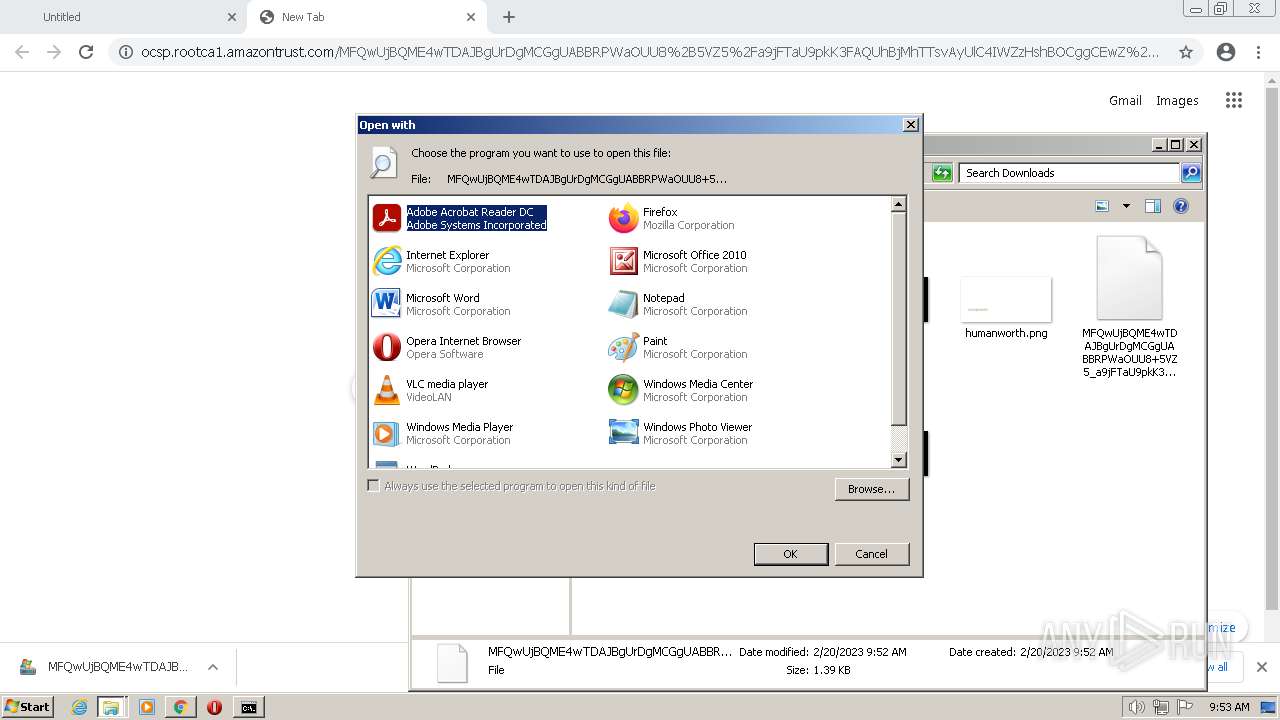Click scroll-up arrow of program list

(898, 204)
